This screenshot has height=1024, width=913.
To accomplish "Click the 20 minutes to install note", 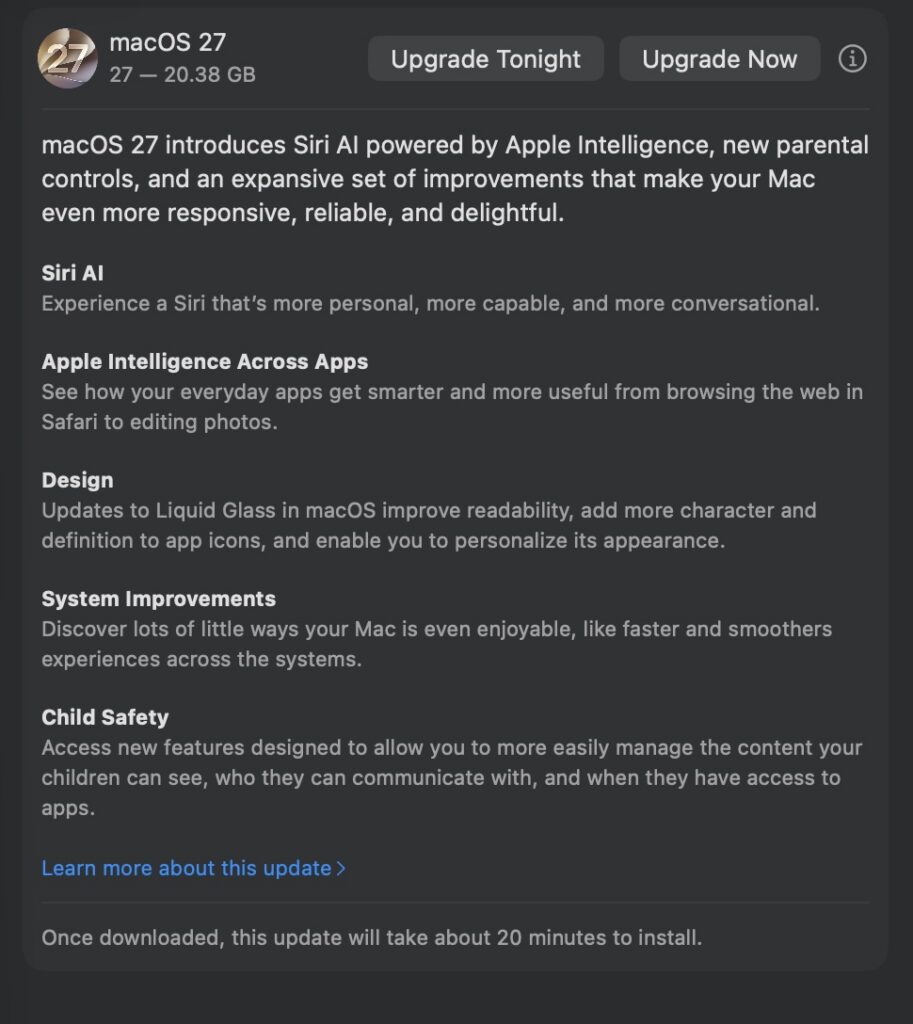I will pos(372,938).
